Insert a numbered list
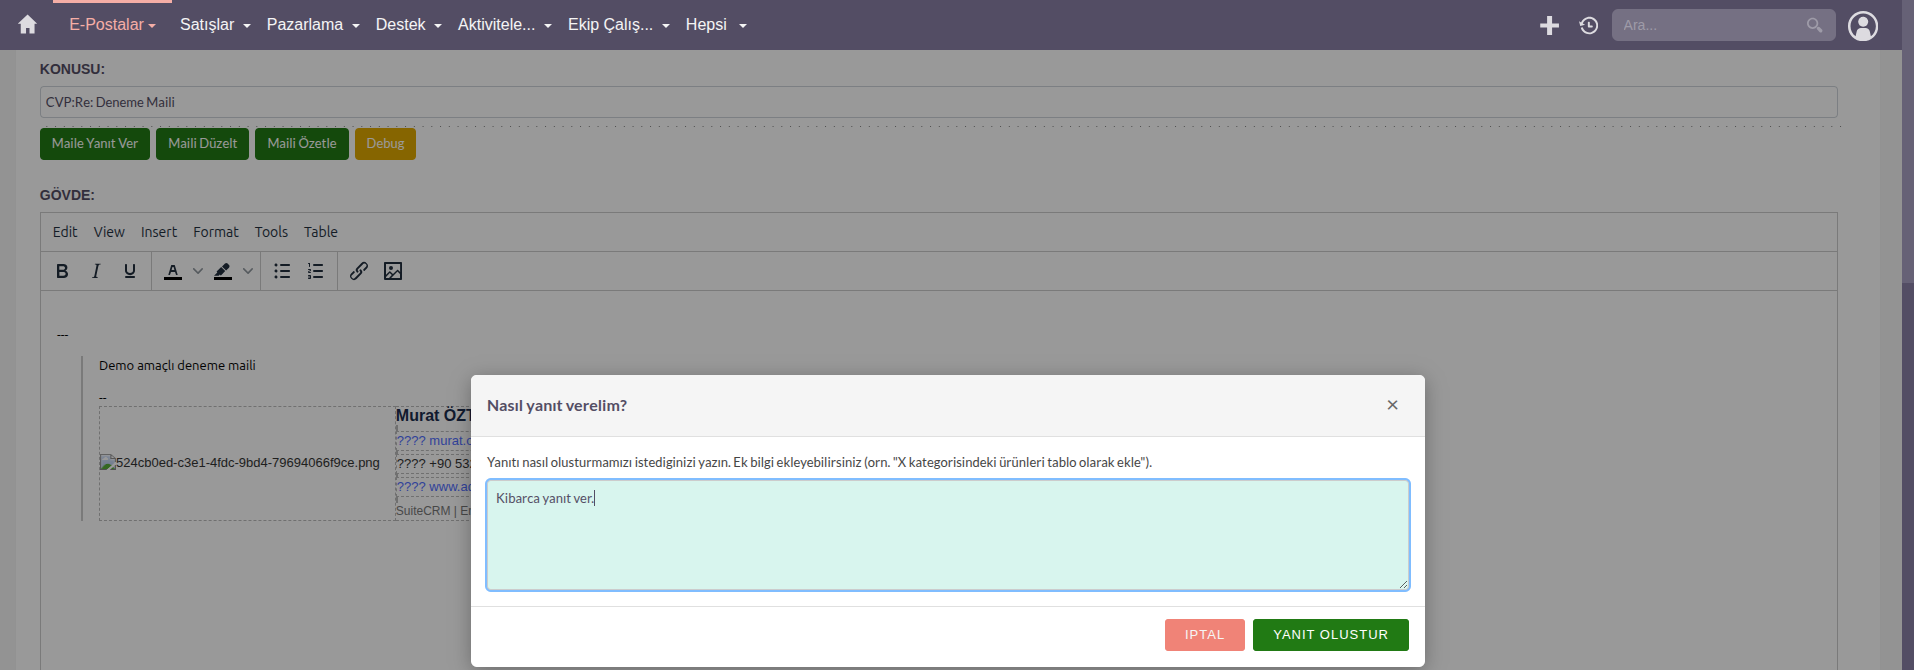This screenshot has width=1914, height=670. 316,271
